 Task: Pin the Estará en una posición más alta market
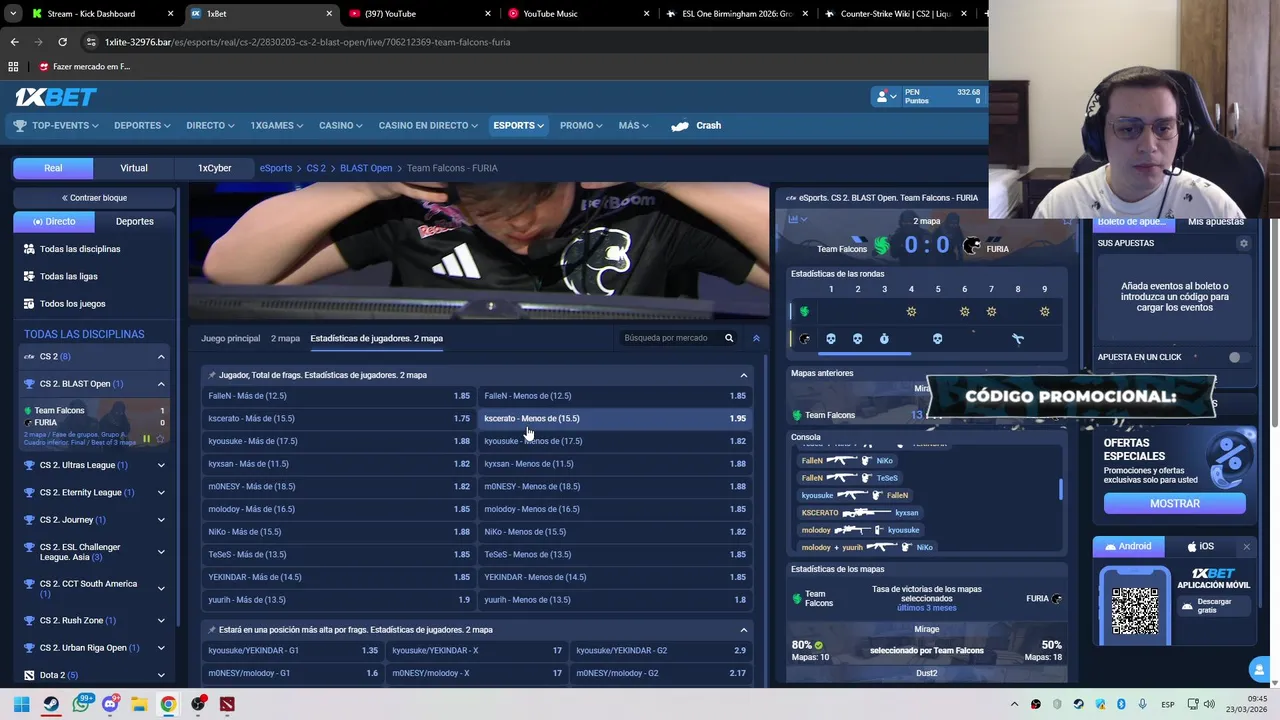211,630
